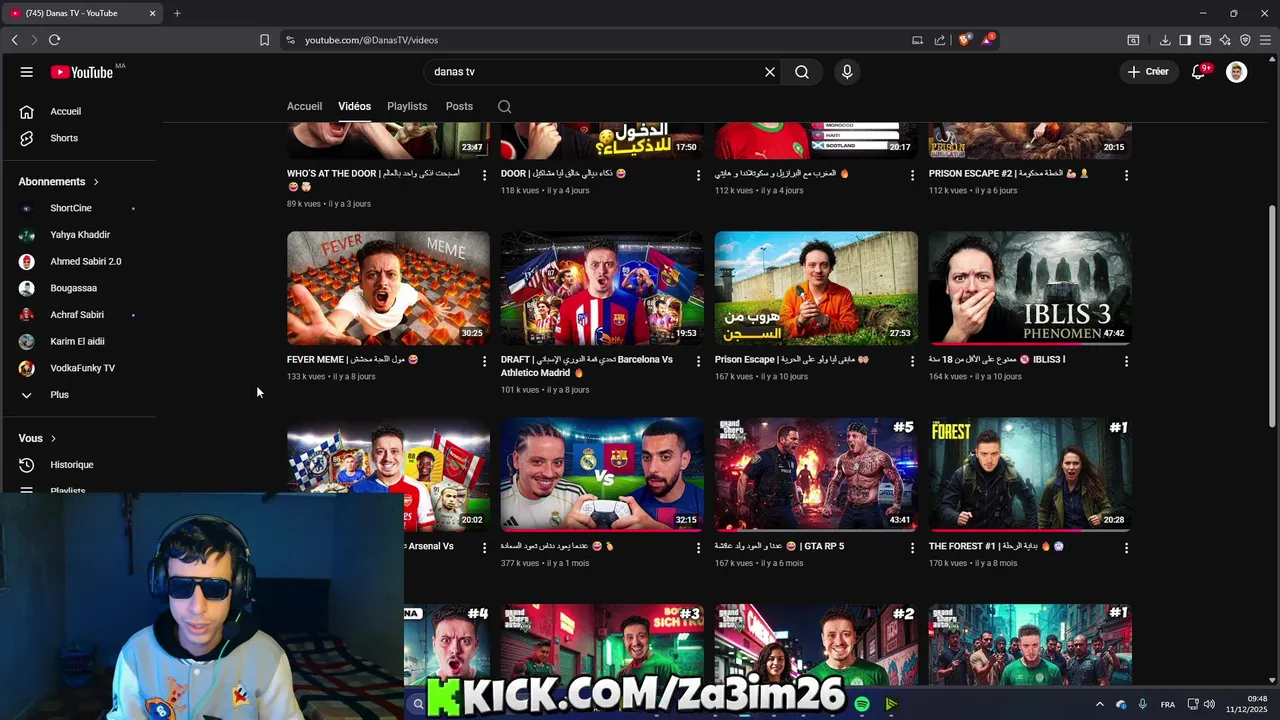Image resolution: width=1280 pixels, height=720 pixels.
Task: Open Brave Shields lion icon
Action: tap(964, 40)
